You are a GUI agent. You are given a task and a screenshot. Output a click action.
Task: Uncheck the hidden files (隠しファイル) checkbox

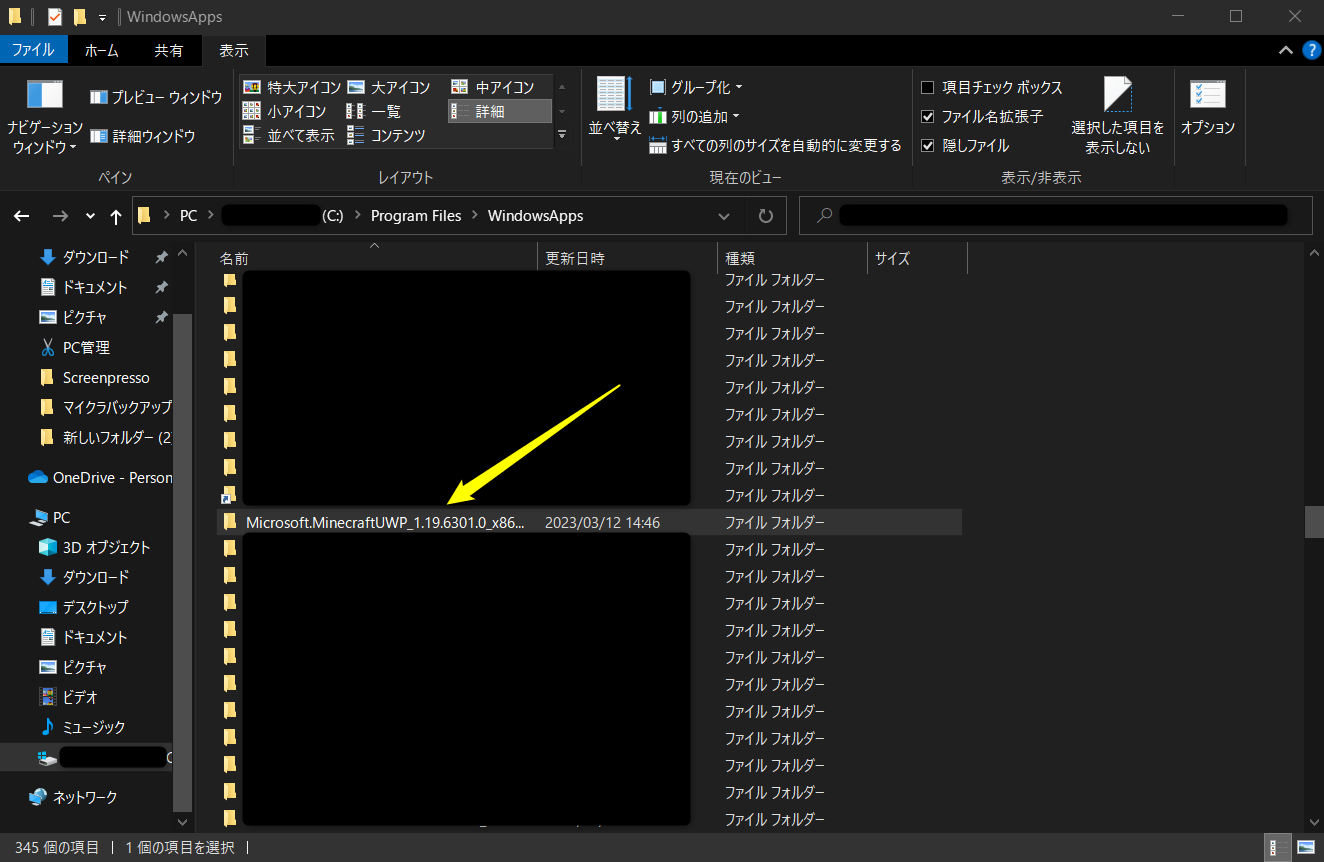pos(928,146)
